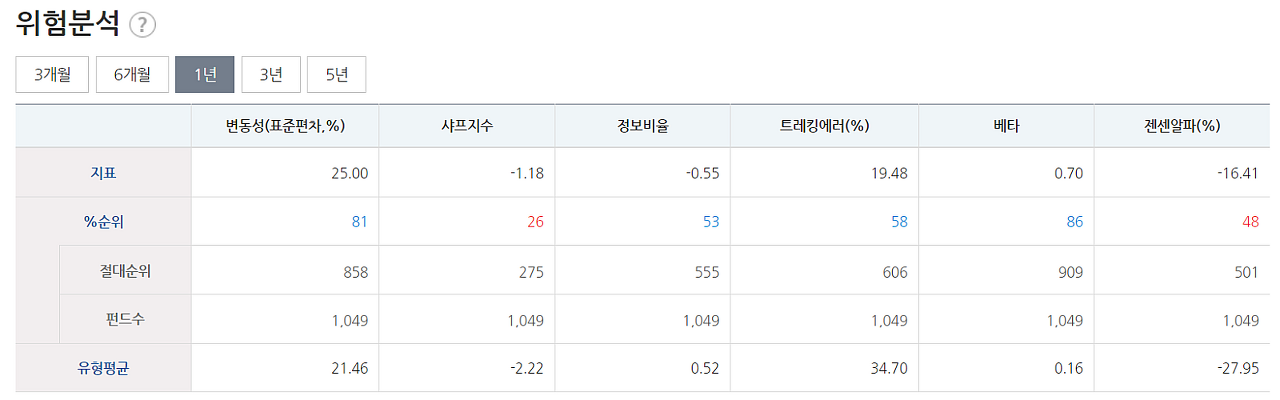This screenshot has width=1280, height=400.
Task: Click the blue %순위 value 81
Action: click(x=360, y=222)
